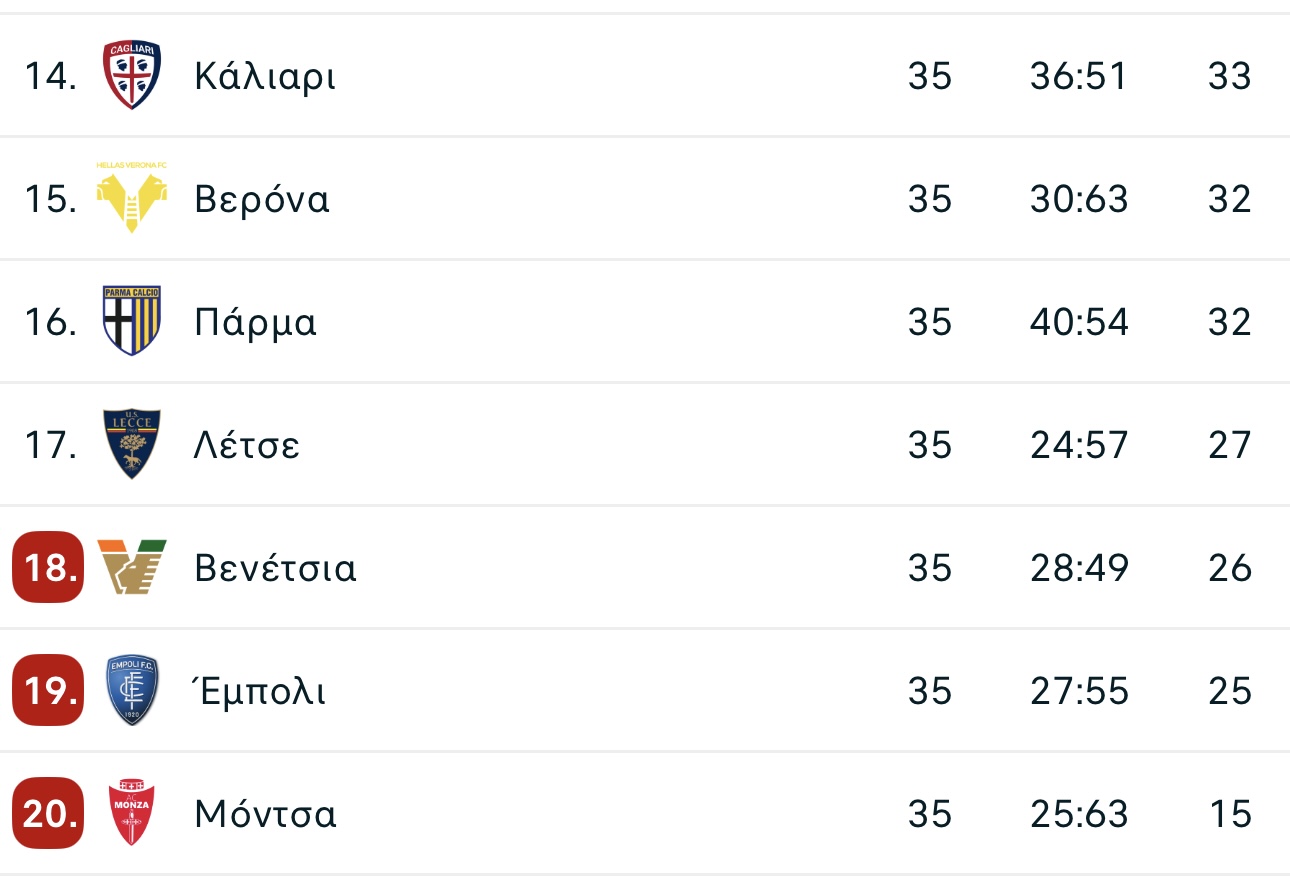Open the Πάρμα team name link
Screen dimensions: 1290x884
(256, 322)
